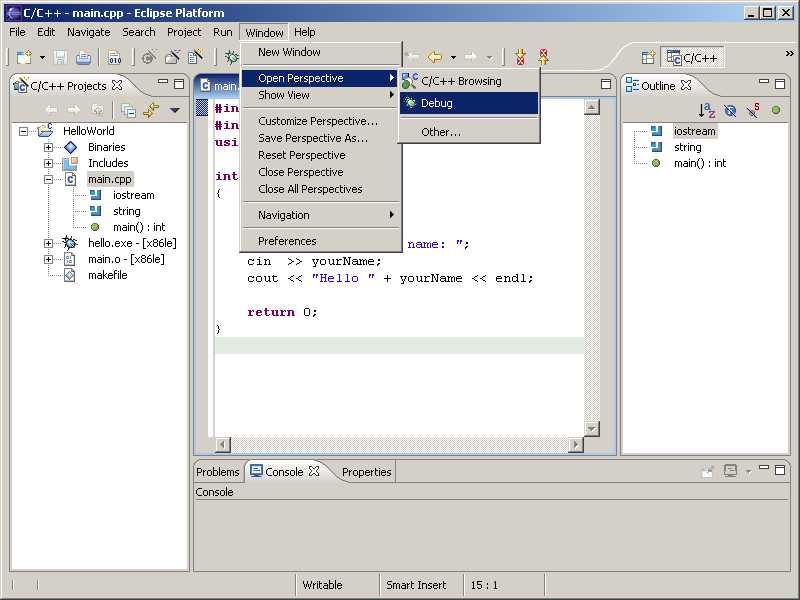Toggle Link with Editor in C/C++ Projects
This screenshot has height=600, width=800.
[151, 110]
